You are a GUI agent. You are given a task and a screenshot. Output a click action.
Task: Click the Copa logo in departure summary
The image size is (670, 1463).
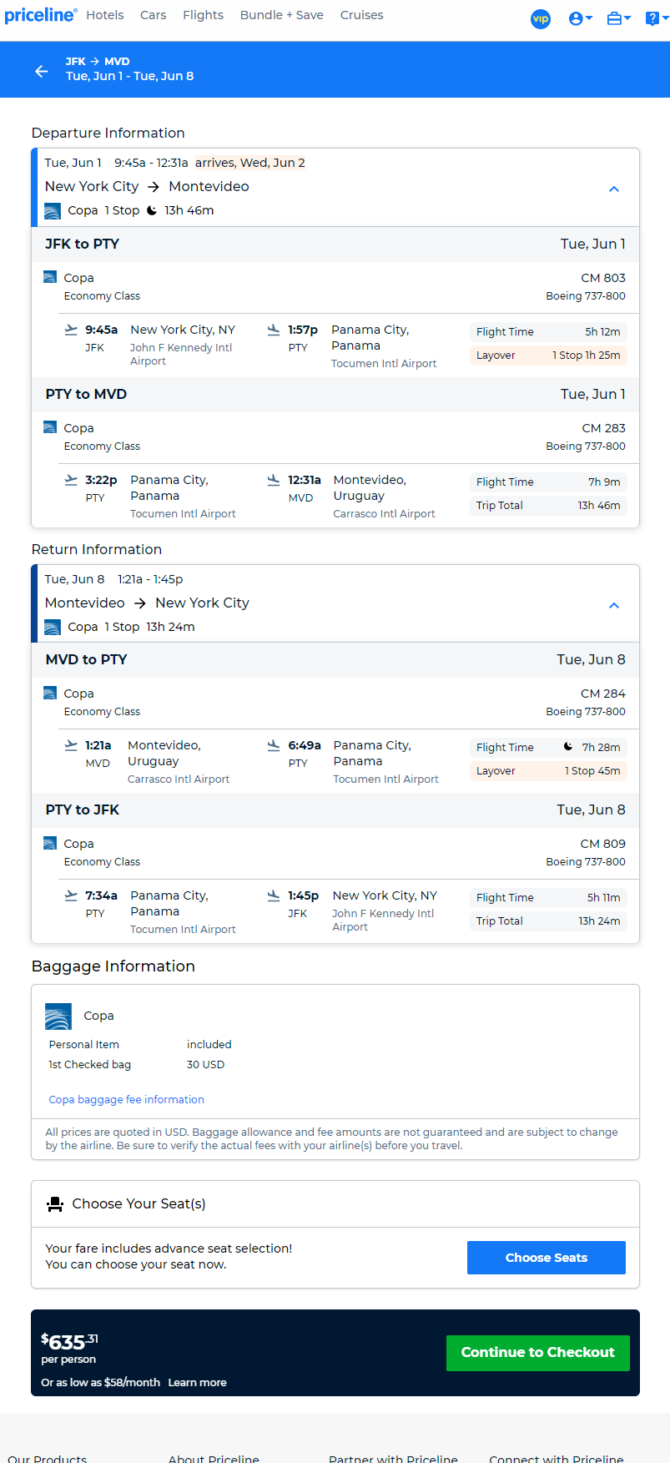[x=53, y=211]
